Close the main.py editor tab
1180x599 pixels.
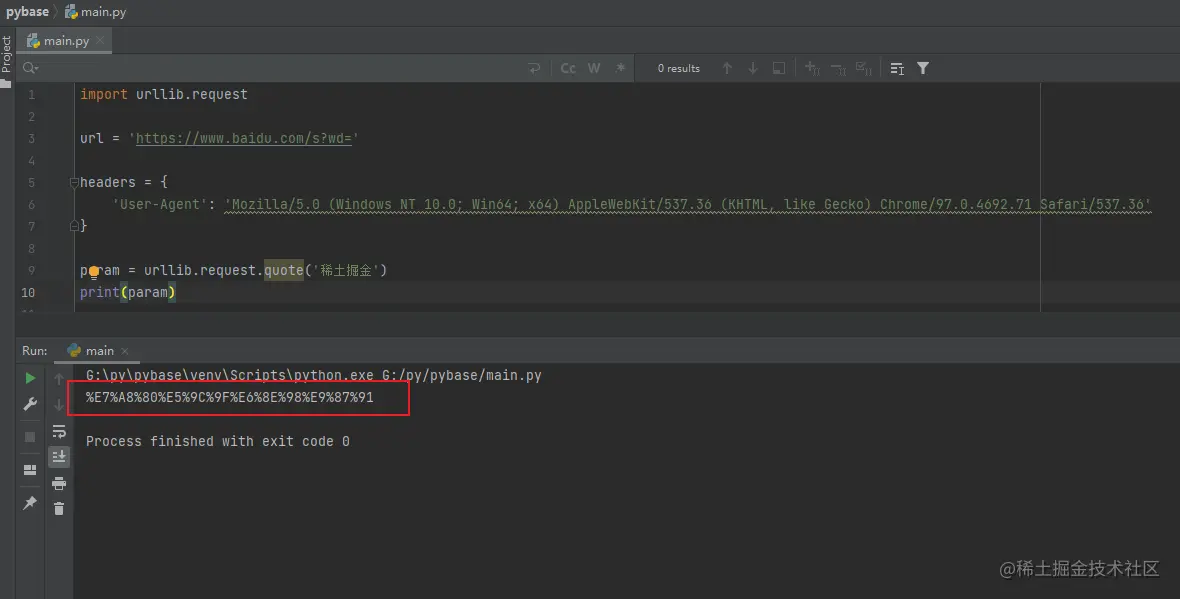100,40
